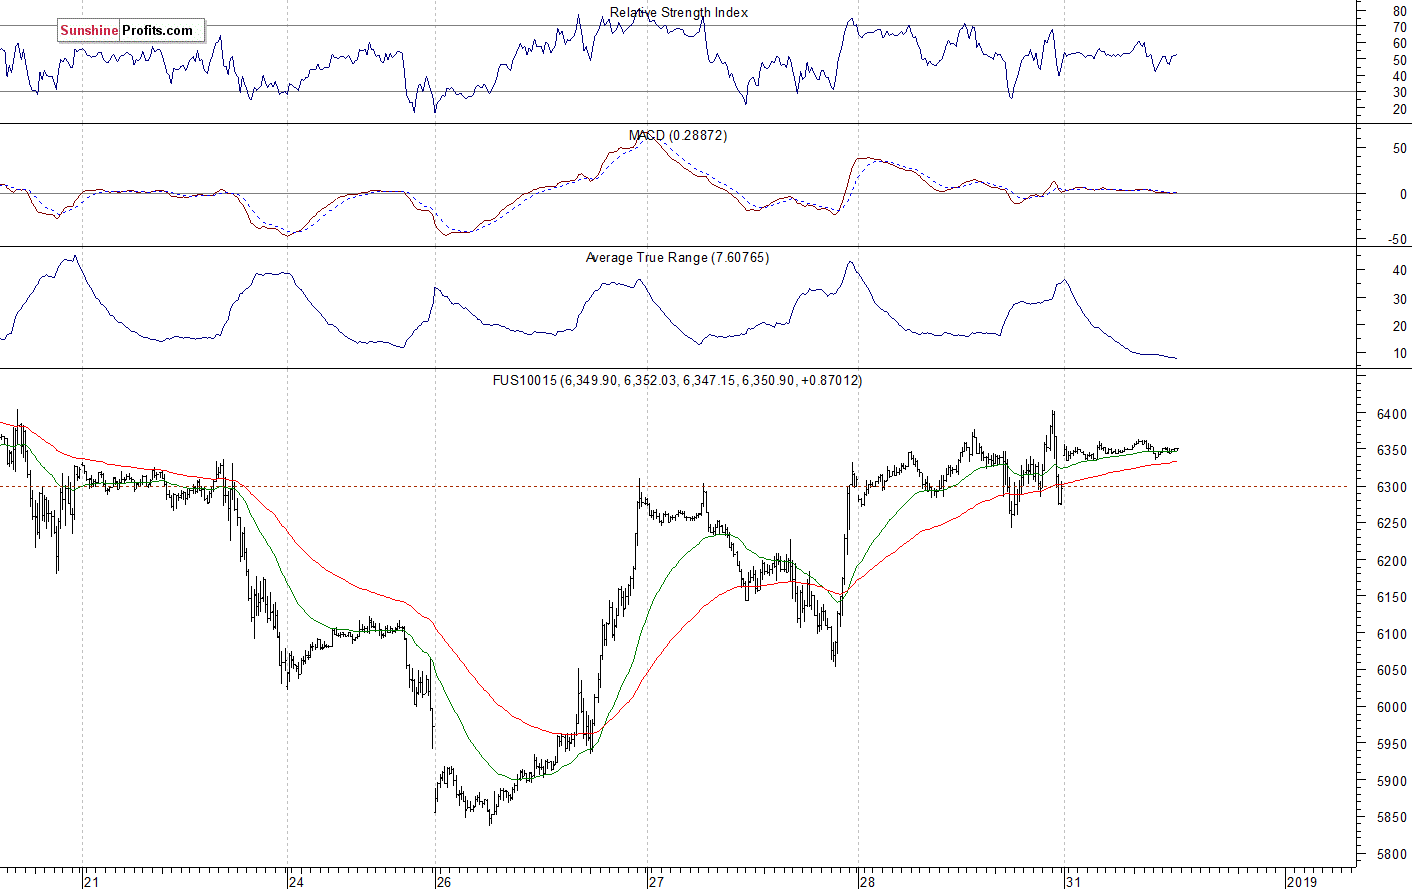Viewport: 1412px width, 889px height.
Task: Click the RSI 20 scale label
Action: pyautogui.click(x=1400, y=109)
